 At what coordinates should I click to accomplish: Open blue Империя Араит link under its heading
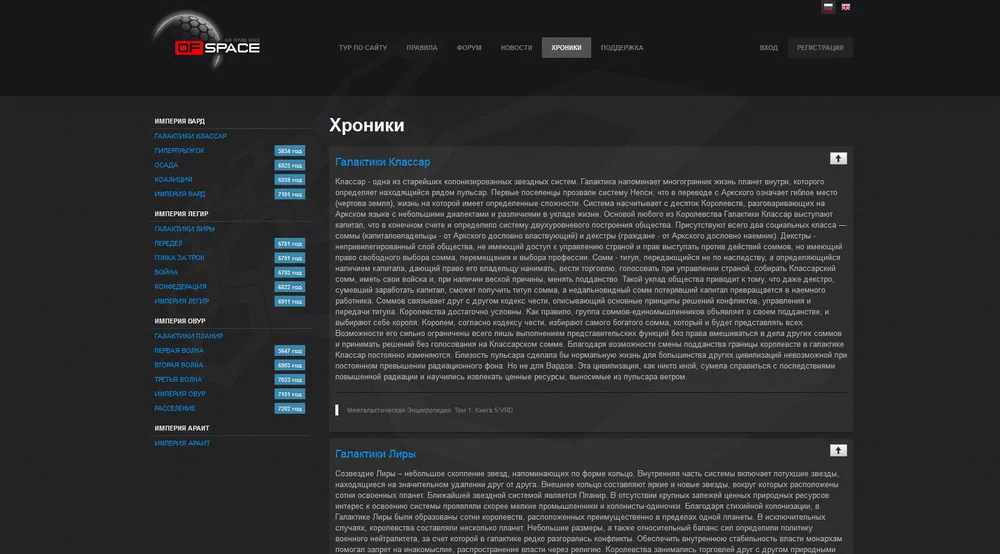click(182, 443)
